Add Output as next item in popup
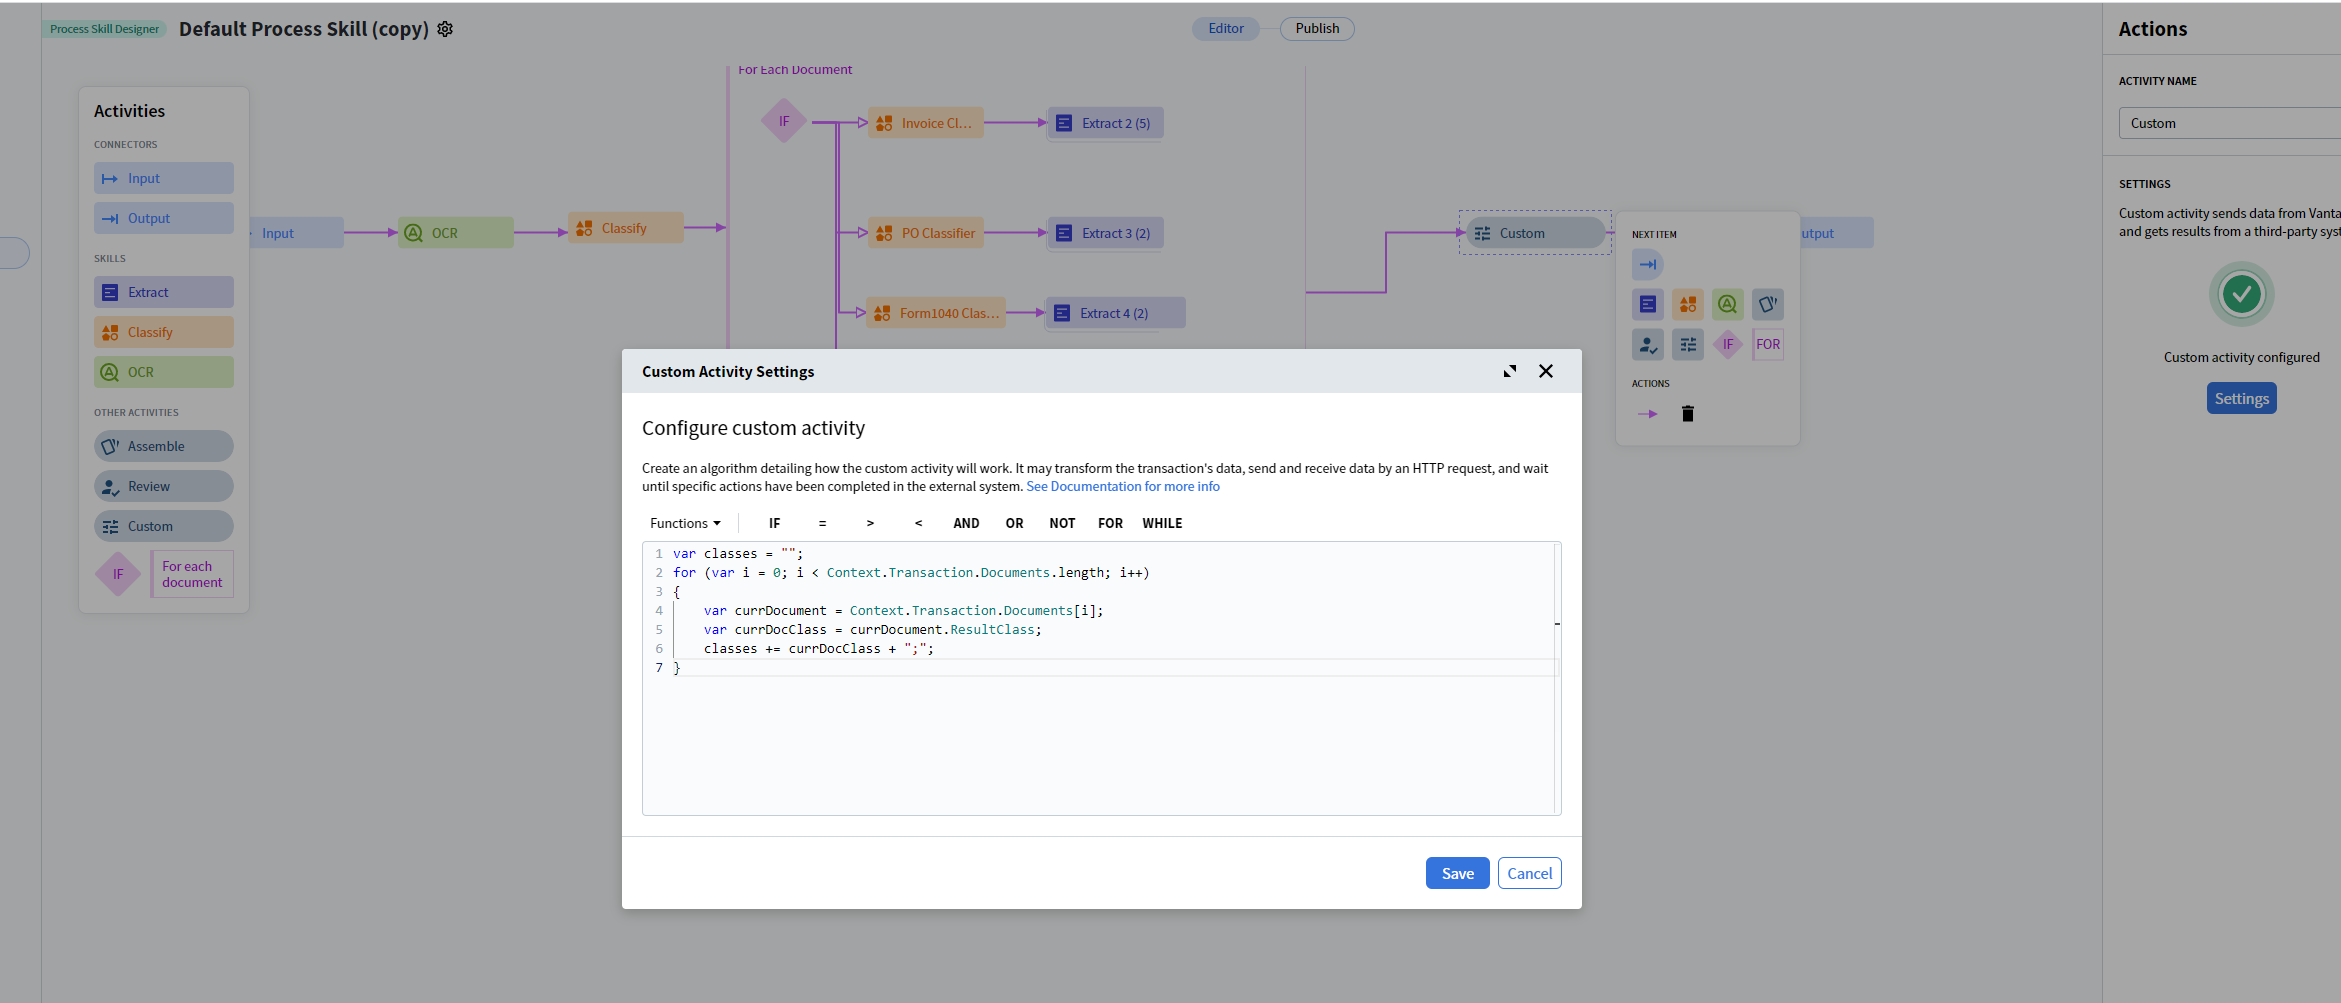The image size is (2341, 1003). (1647, 265)
